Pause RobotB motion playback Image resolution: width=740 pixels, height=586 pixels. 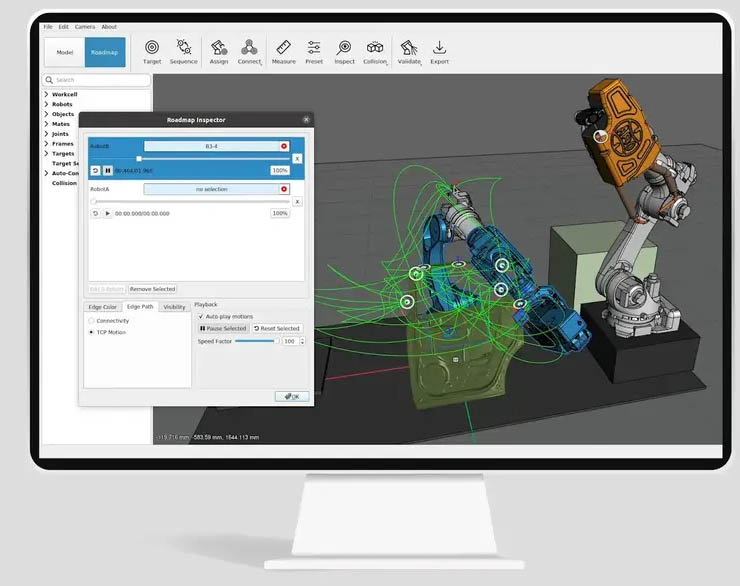point(108,170)
